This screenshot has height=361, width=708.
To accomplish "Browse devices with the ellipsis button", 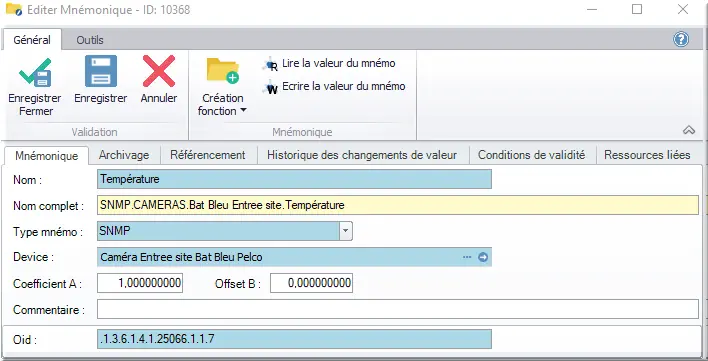I will pyautogui.click(x=467, y=257).
